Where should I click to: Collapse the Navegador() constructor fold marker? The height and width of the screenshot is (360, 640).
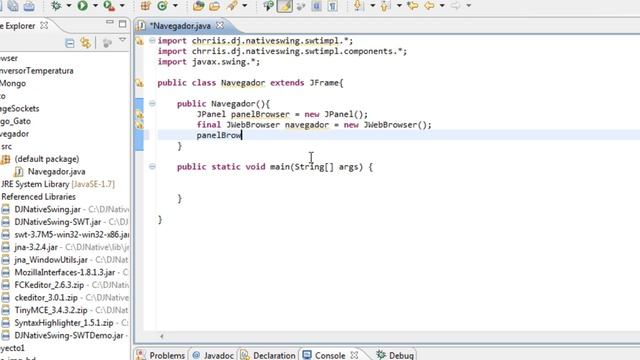point(152,104)
